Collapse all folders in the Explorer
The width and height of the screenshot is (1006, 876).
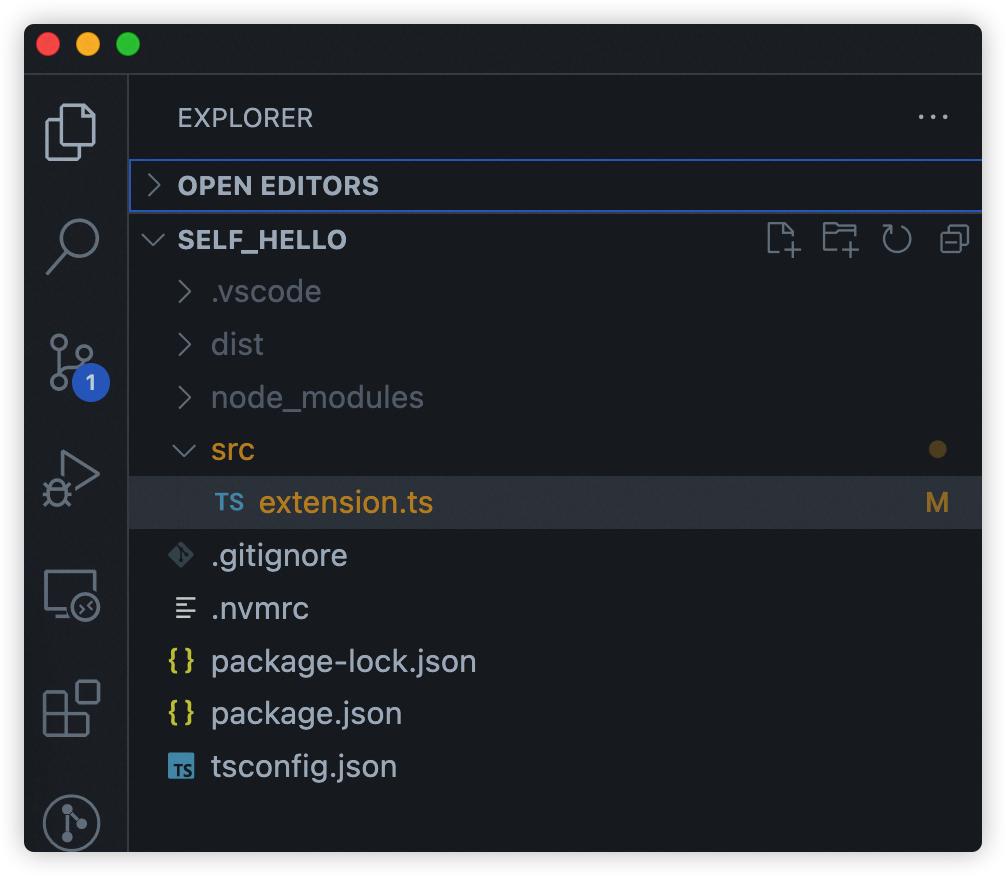(x=953, y=239)
